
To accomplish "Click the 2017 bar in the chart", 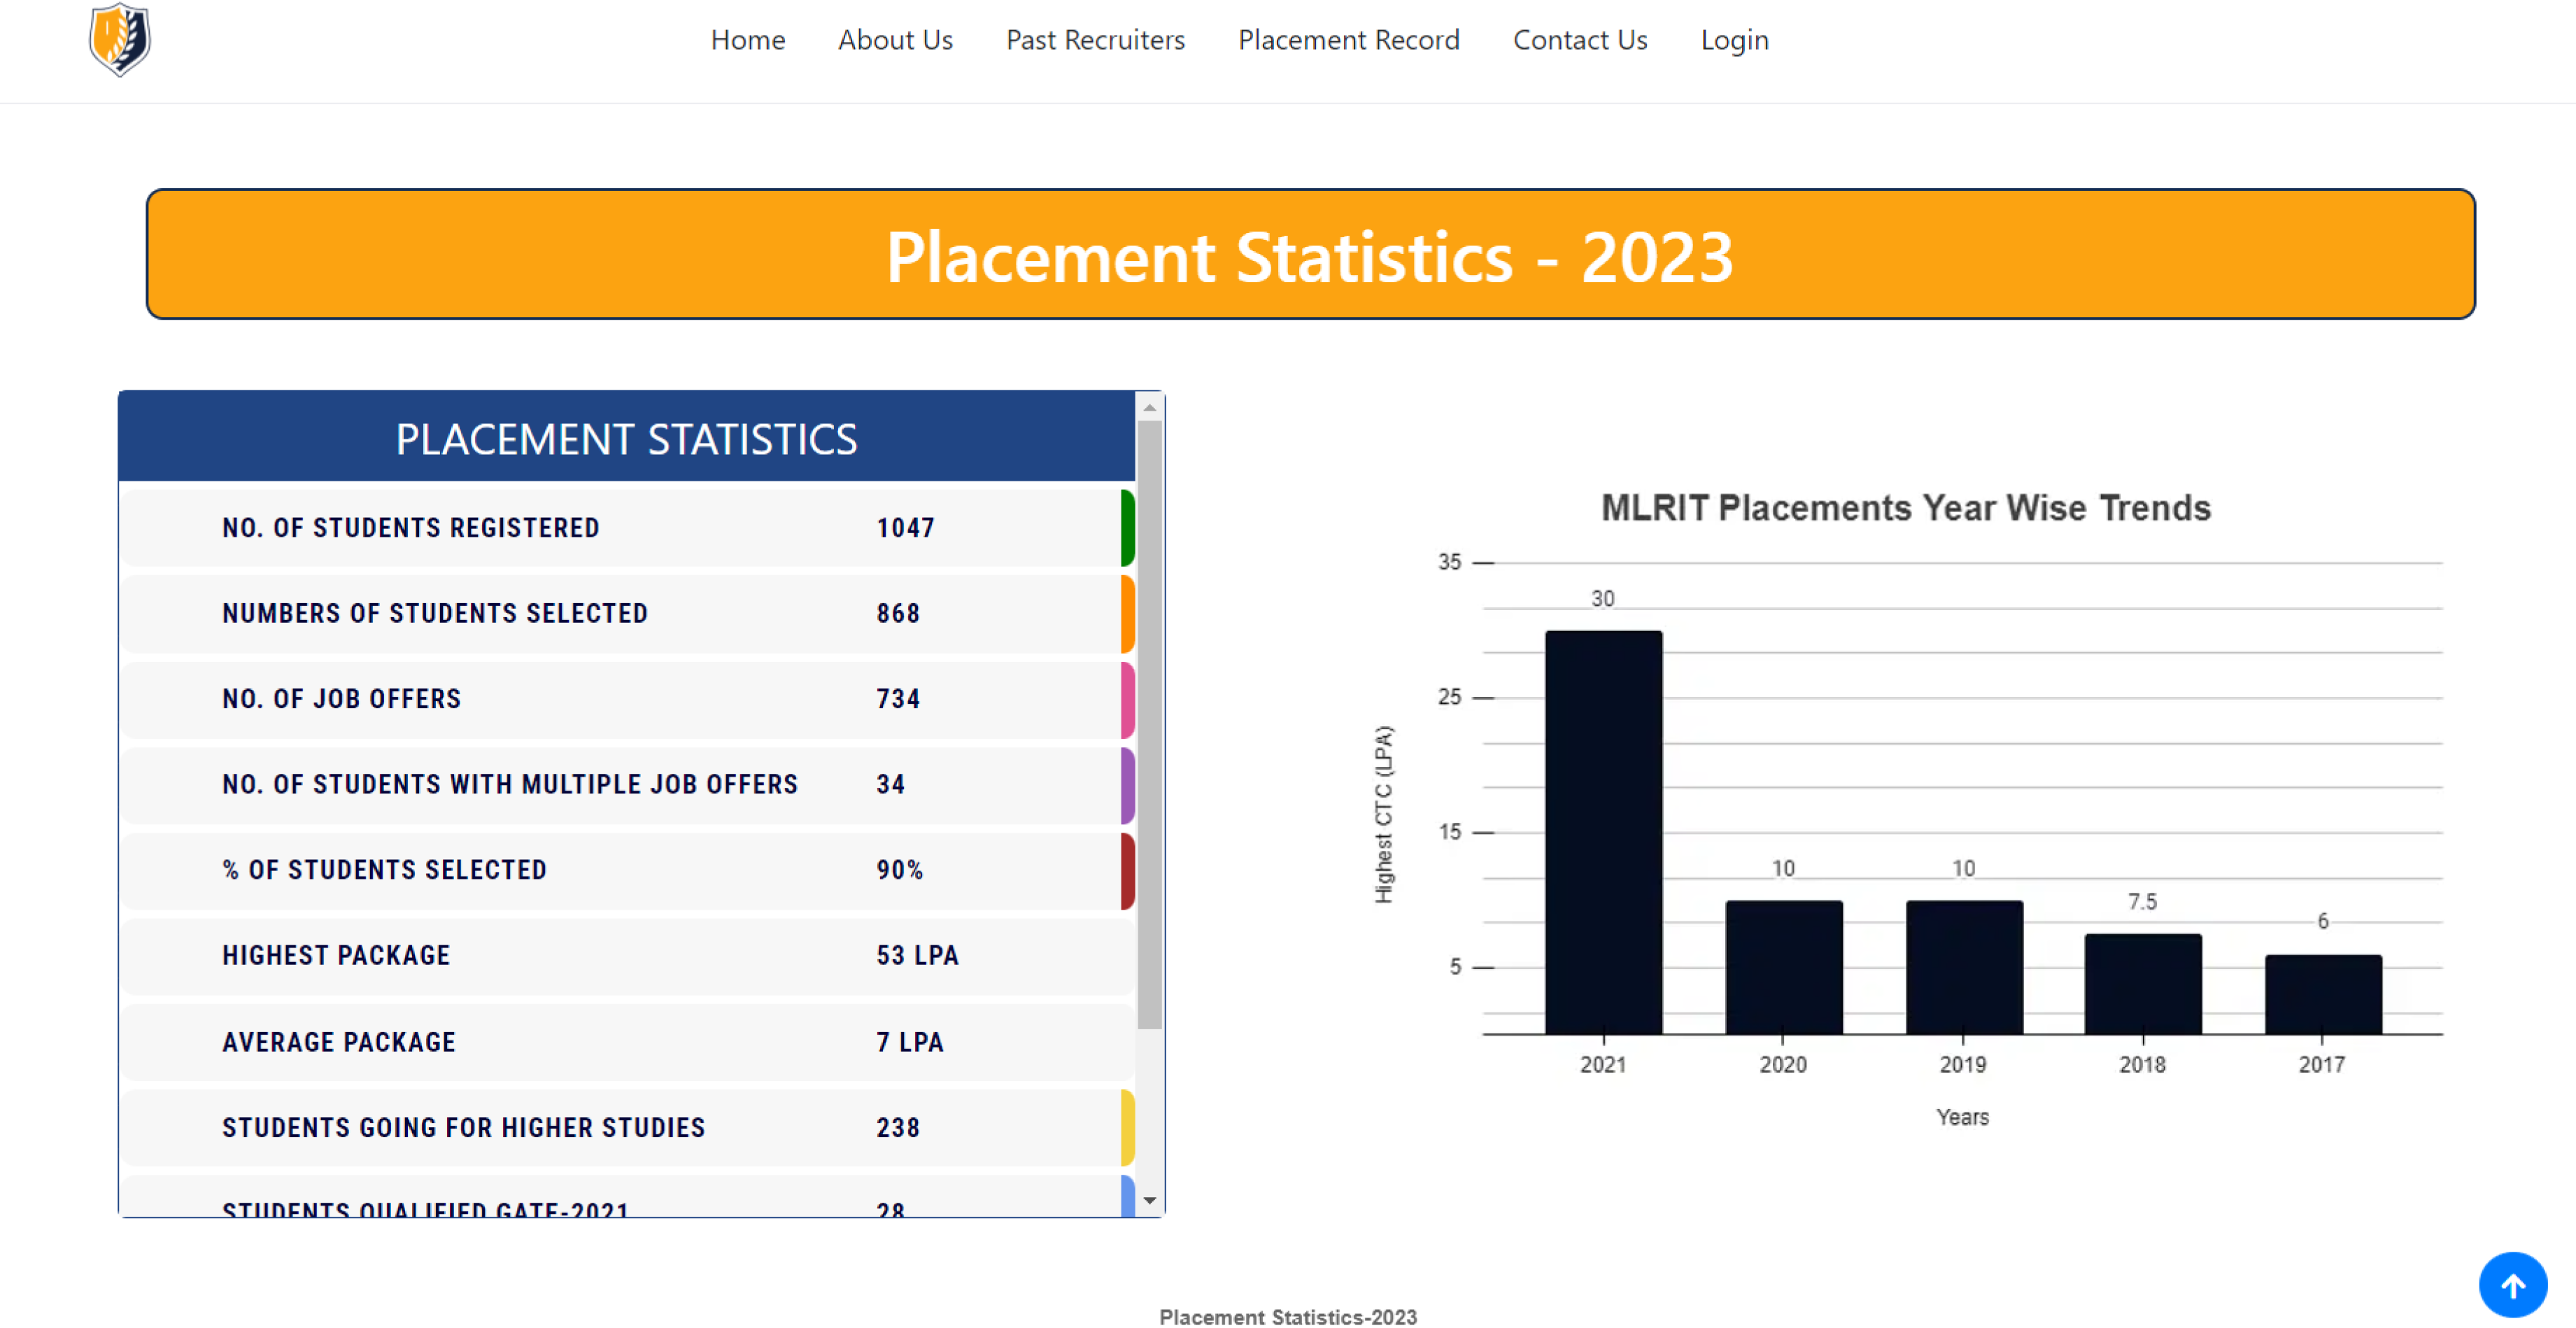I will pyautogui.click(x=2323, y=994).
